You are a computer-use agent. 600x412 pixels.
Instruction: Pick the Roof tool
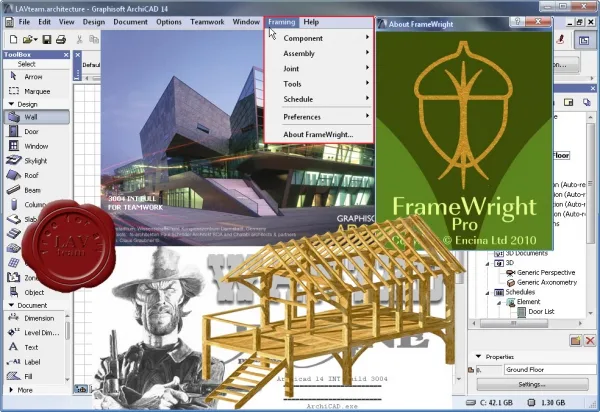(x=37, y=175)
